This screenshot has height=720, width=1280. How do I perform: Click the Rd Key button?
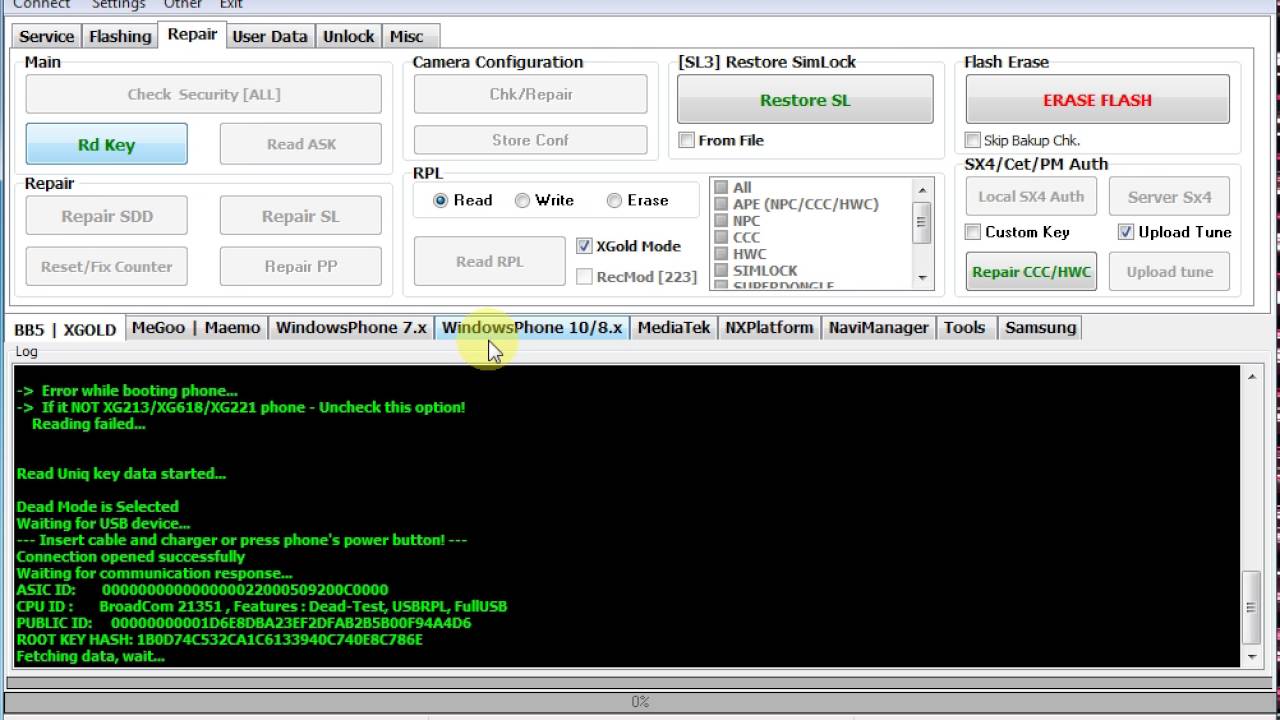click(x=106, y=144)
